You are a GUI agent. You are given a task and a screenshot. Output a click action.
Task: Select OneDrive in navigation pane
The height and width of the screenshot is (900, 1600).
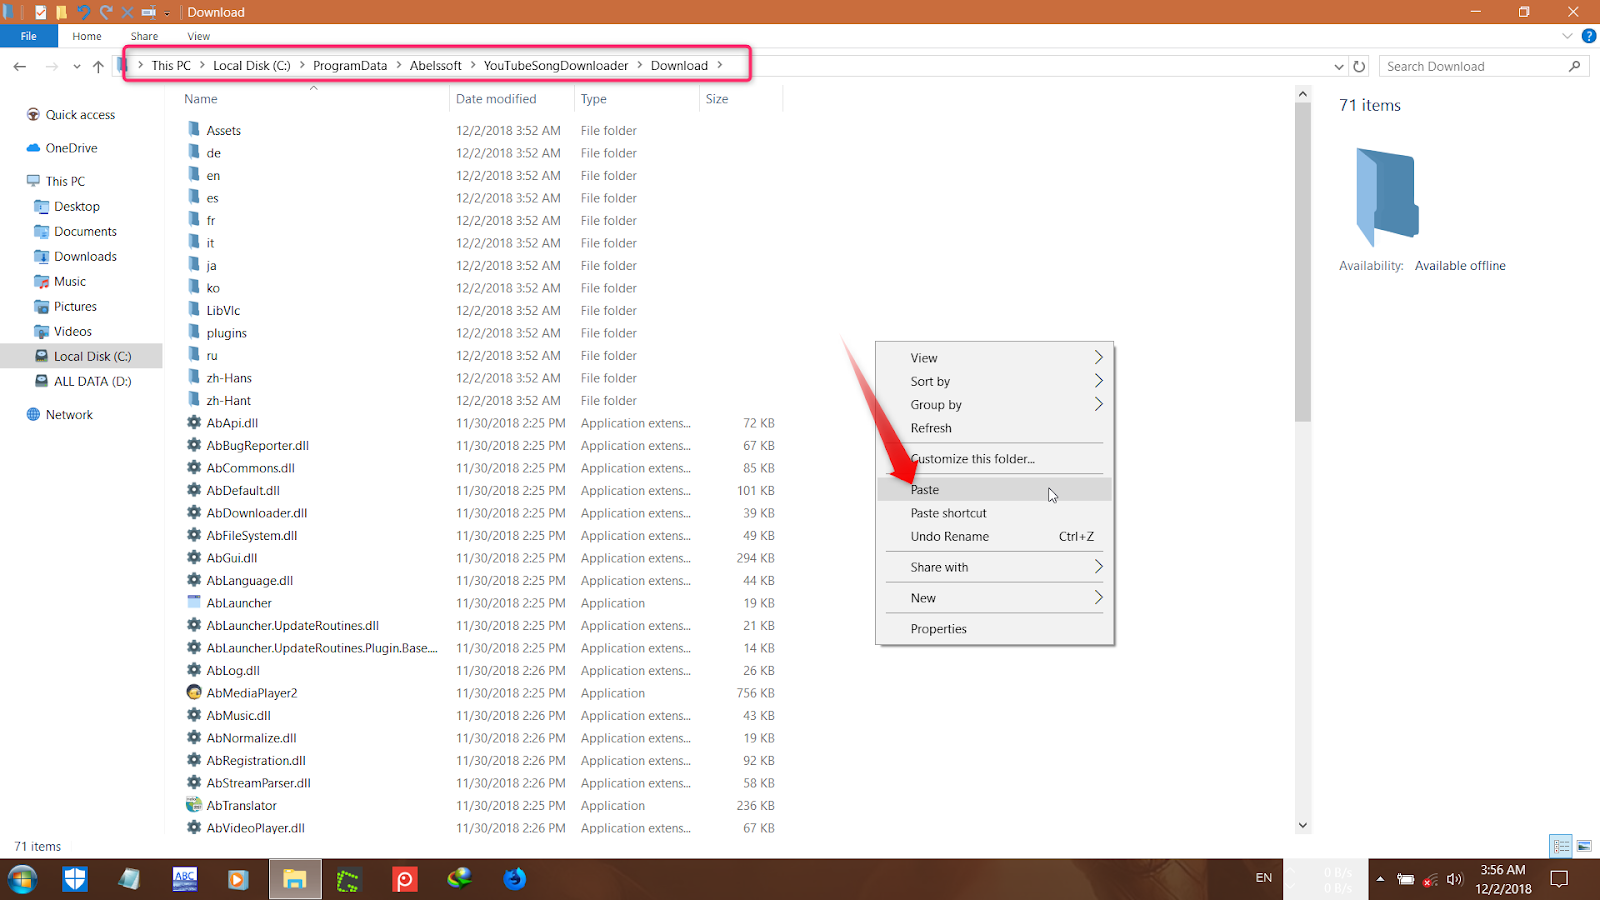(71, 148)
